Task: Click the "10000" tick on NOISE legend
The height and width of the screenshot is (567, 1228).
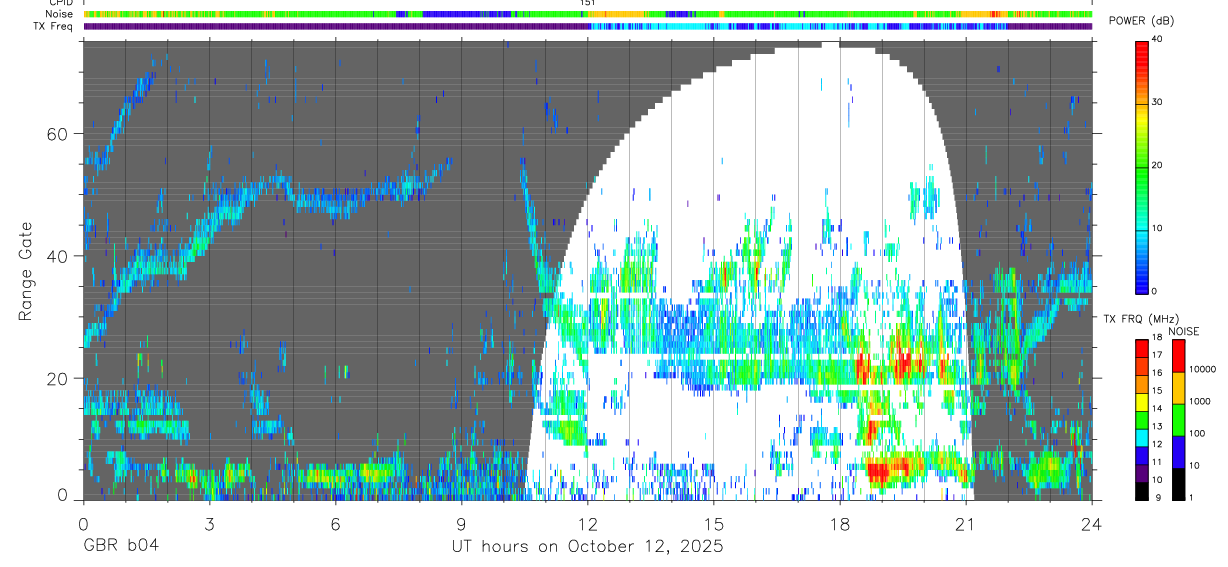Action: (1203, 369)
